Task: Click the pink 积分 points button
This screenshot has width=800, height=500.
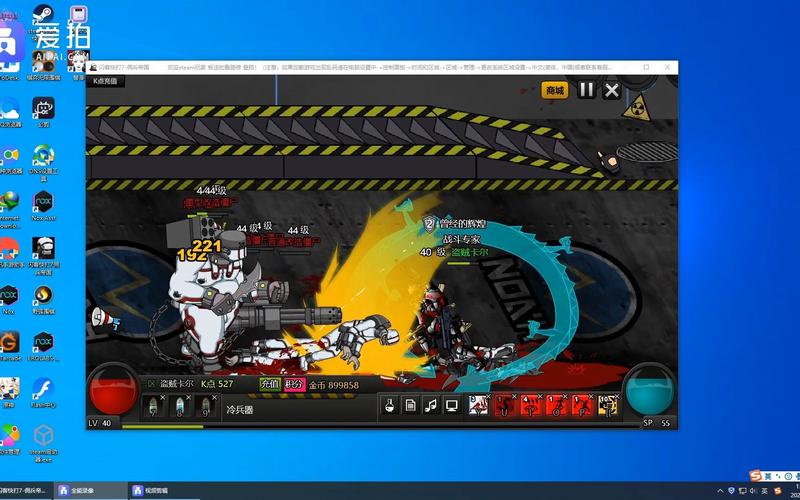Action: click(294, 384)
